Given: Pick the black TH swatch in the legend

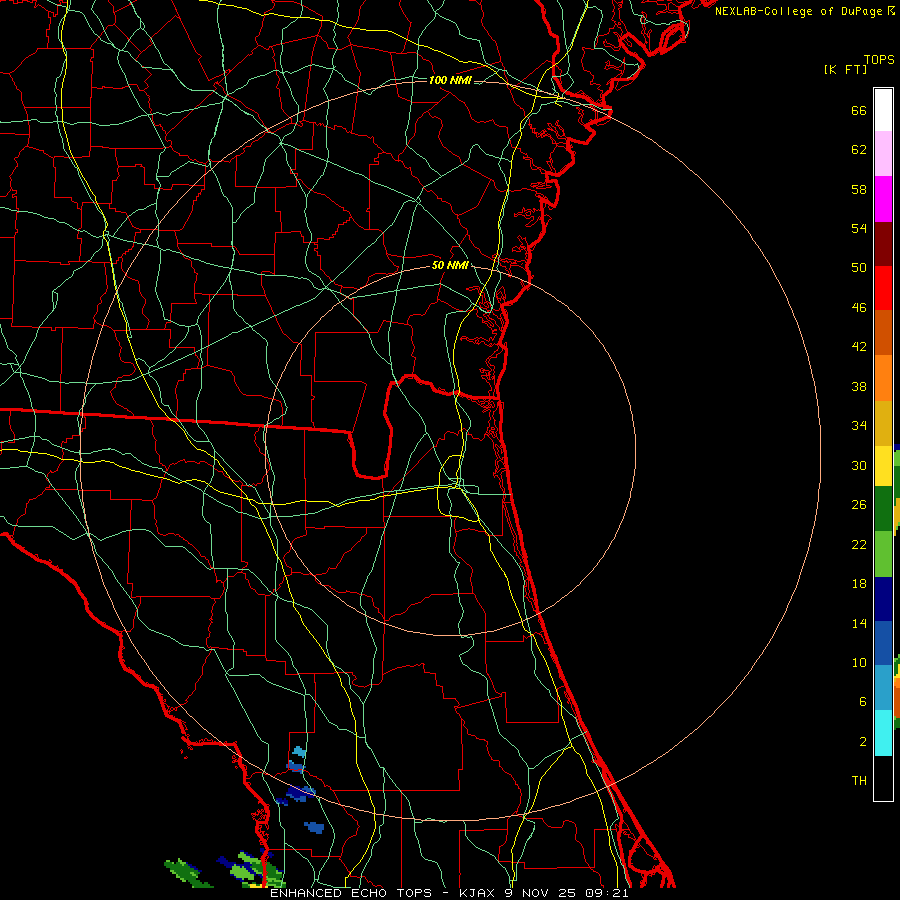Looking at the screenshot, I should click(883, 777).
